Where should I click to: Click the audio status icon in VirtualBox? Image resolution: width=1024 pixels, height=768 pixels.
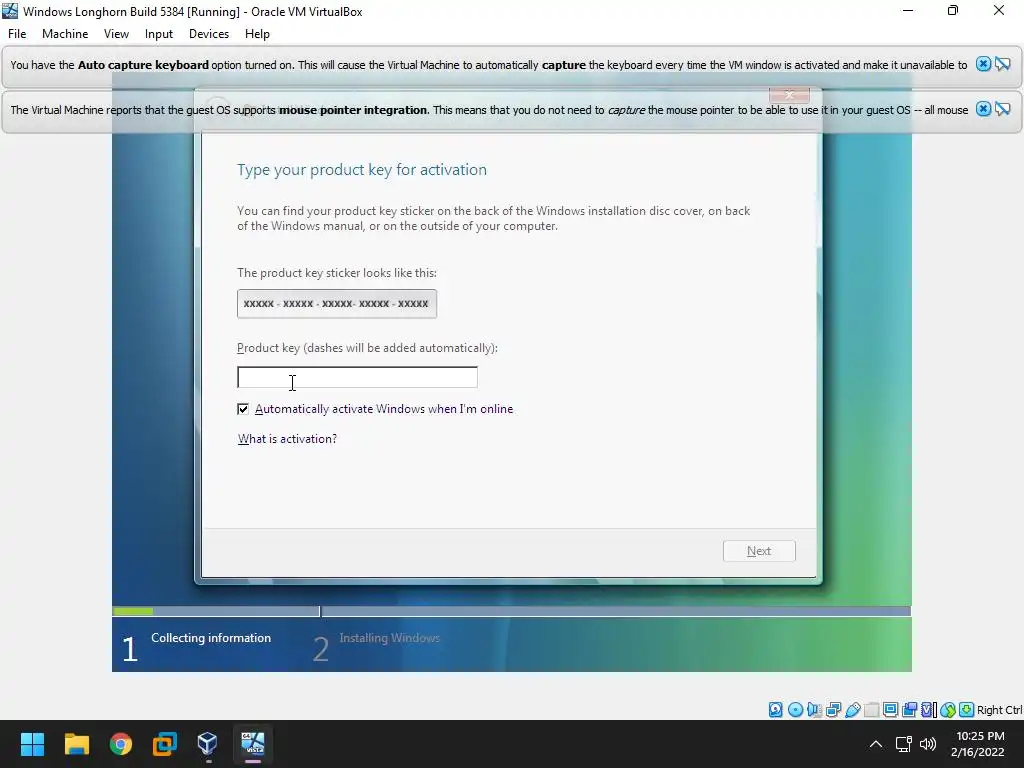814,710
